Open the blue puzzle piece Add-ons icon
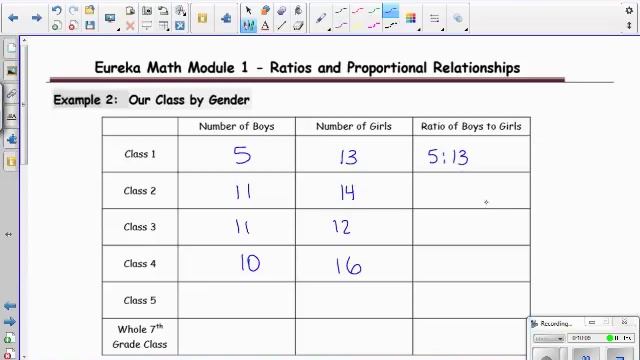The image size is (640, 360). (226, 18)
